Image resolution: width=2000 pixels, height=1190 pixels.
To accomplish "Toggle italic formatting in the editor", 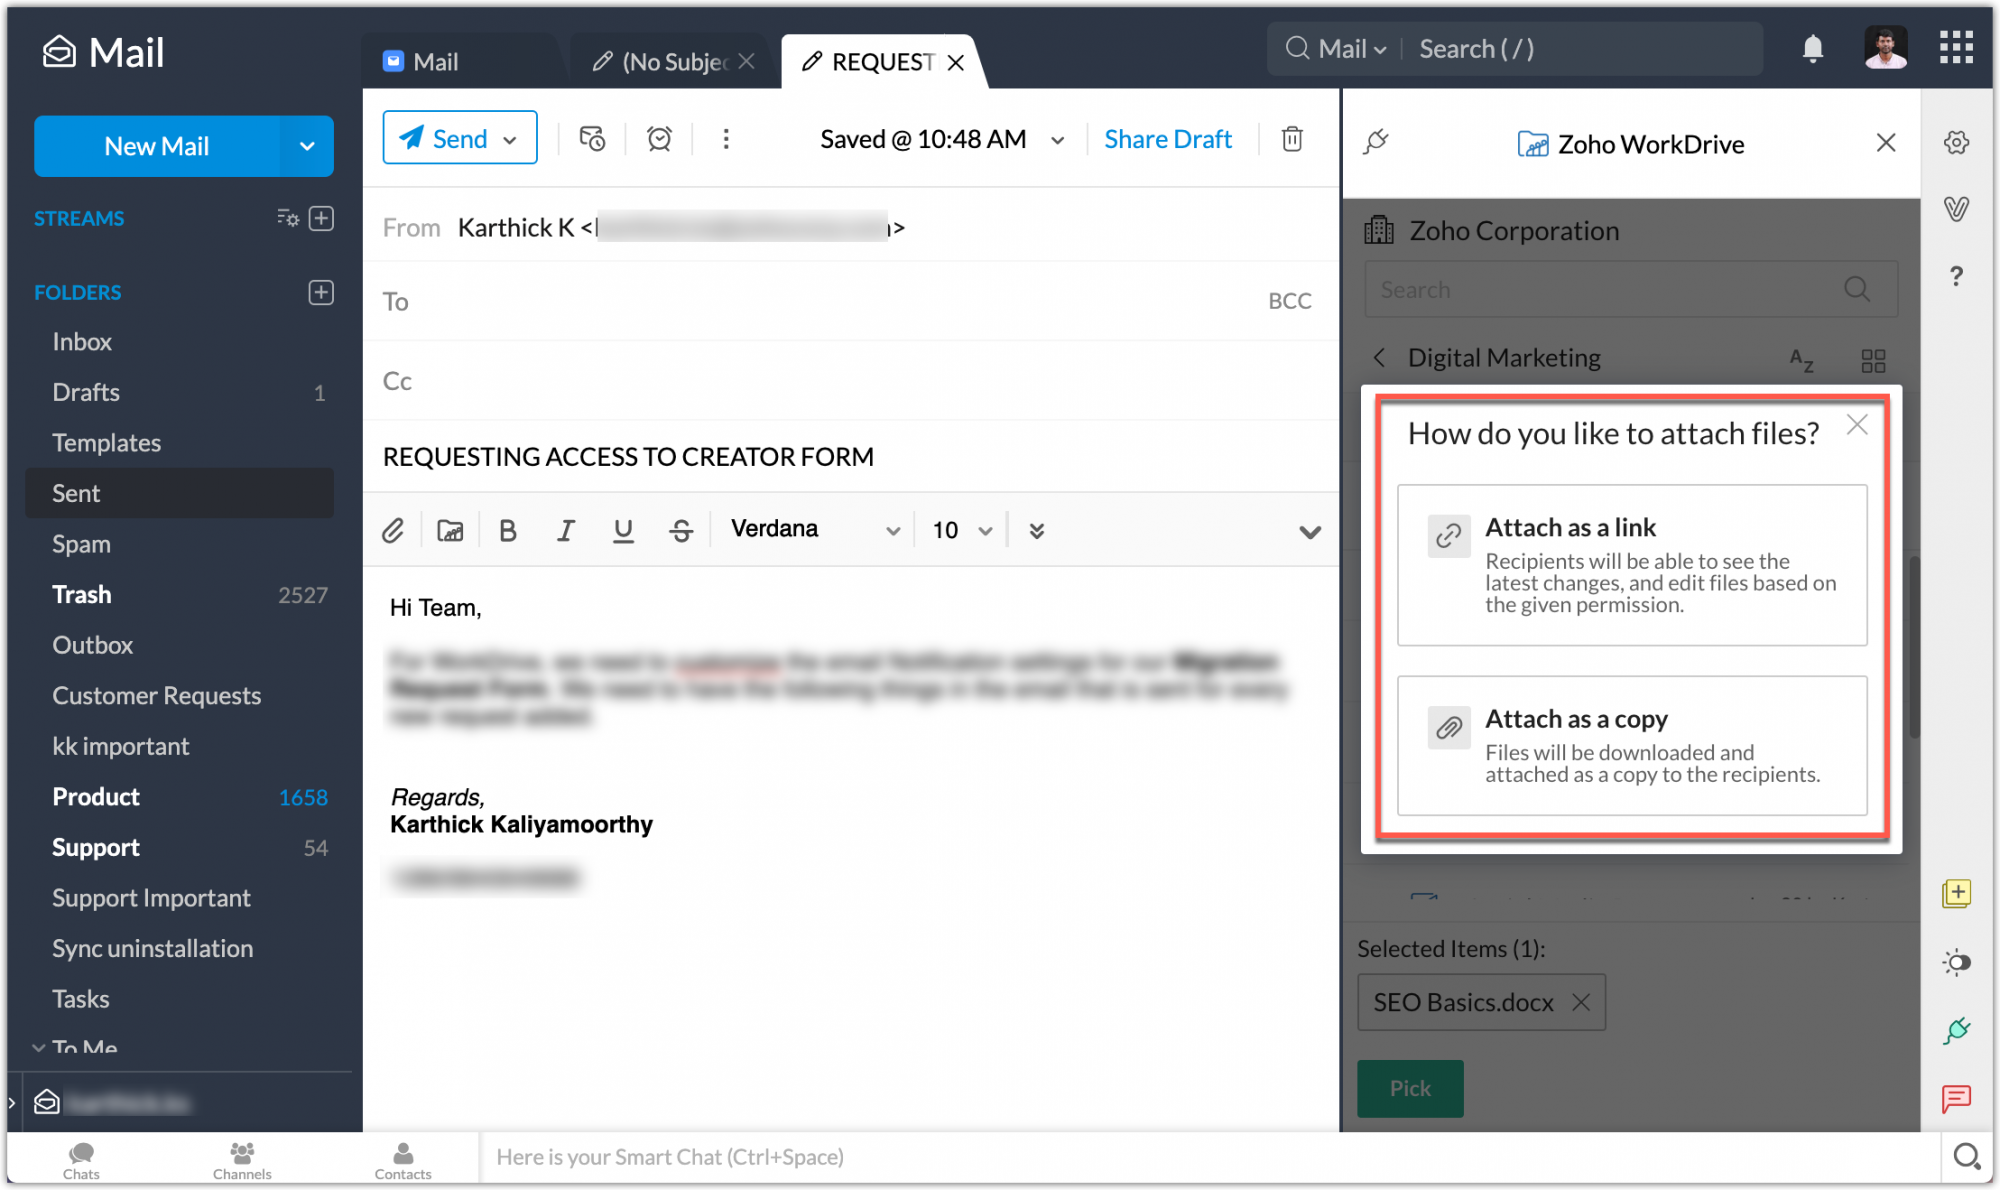I will click(566, 530).
